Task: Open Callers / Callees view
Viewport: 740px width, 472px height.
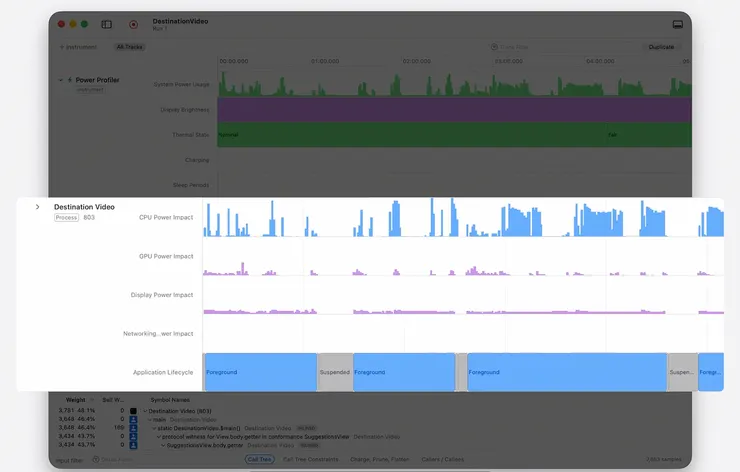Action: pyautogui.click(x=443, y=459)
